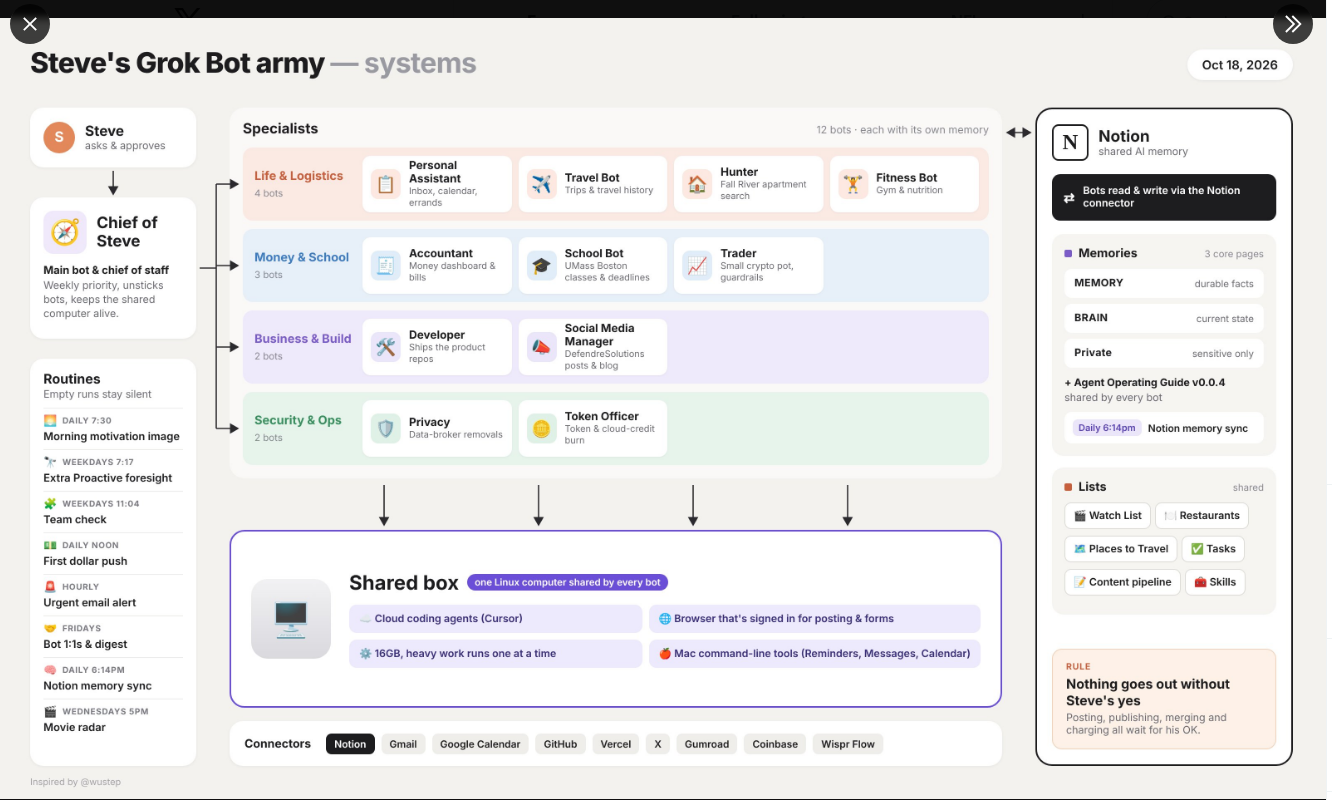This screenshot has width=1332, height=800.
Task: Select the Personal Assistant clipboard icon
Action: (x=385, y=184)
